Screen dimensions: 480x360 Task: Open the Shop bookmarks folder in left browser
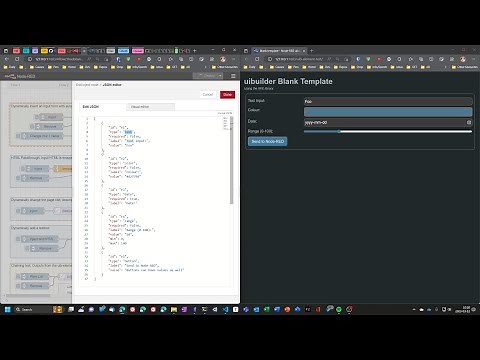(x=117, y=67)
